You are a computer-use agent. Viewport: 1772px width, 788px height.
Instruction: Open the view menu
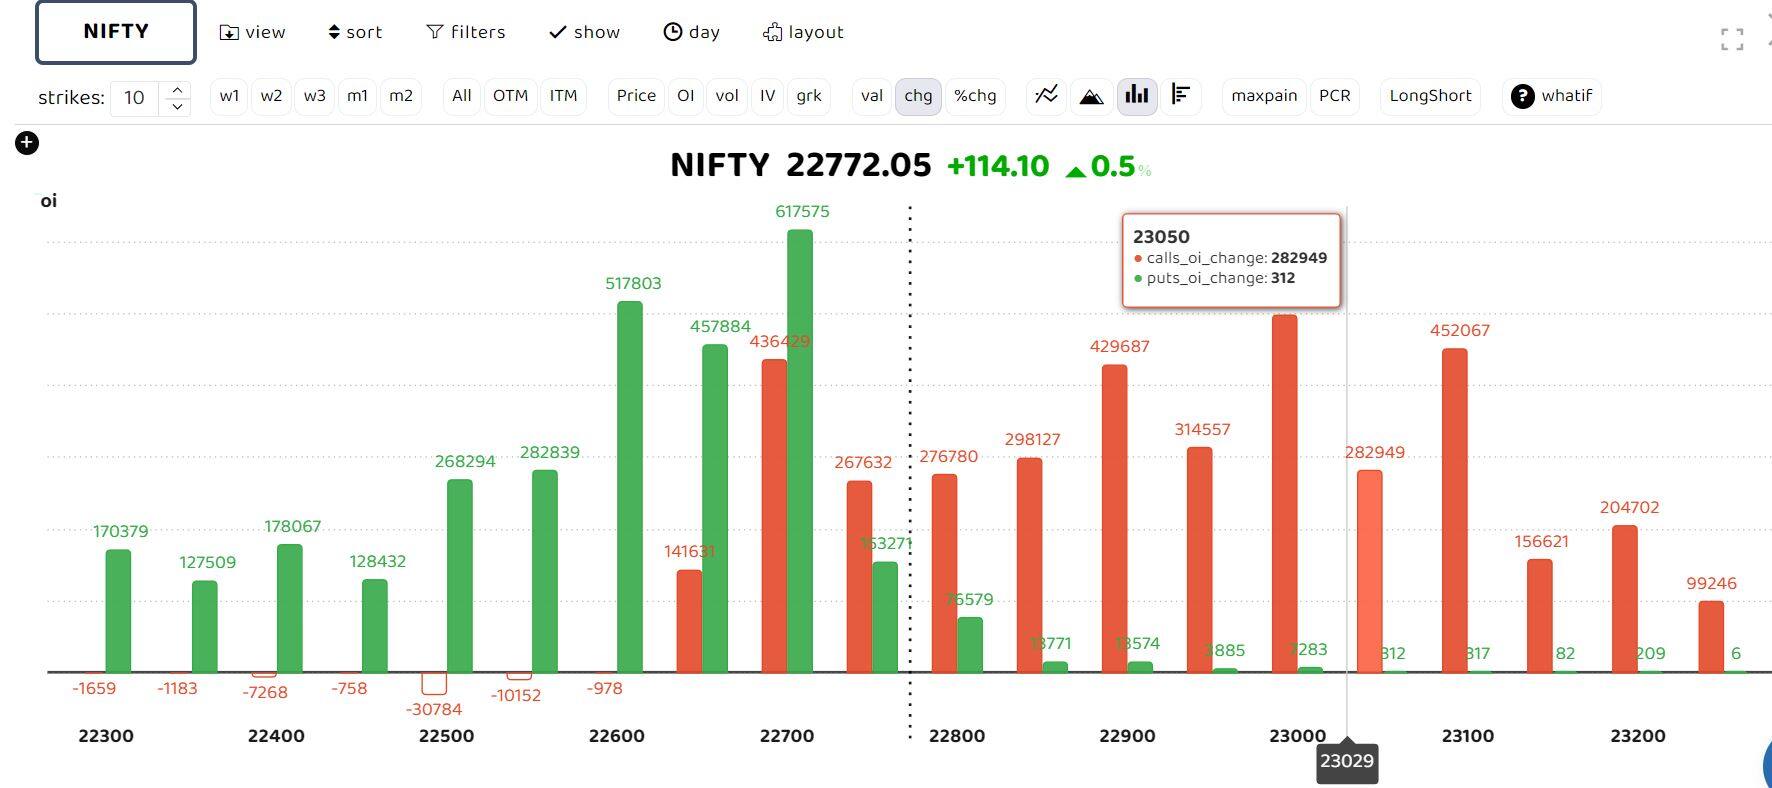pyautogui.click(x=252, y=32)
